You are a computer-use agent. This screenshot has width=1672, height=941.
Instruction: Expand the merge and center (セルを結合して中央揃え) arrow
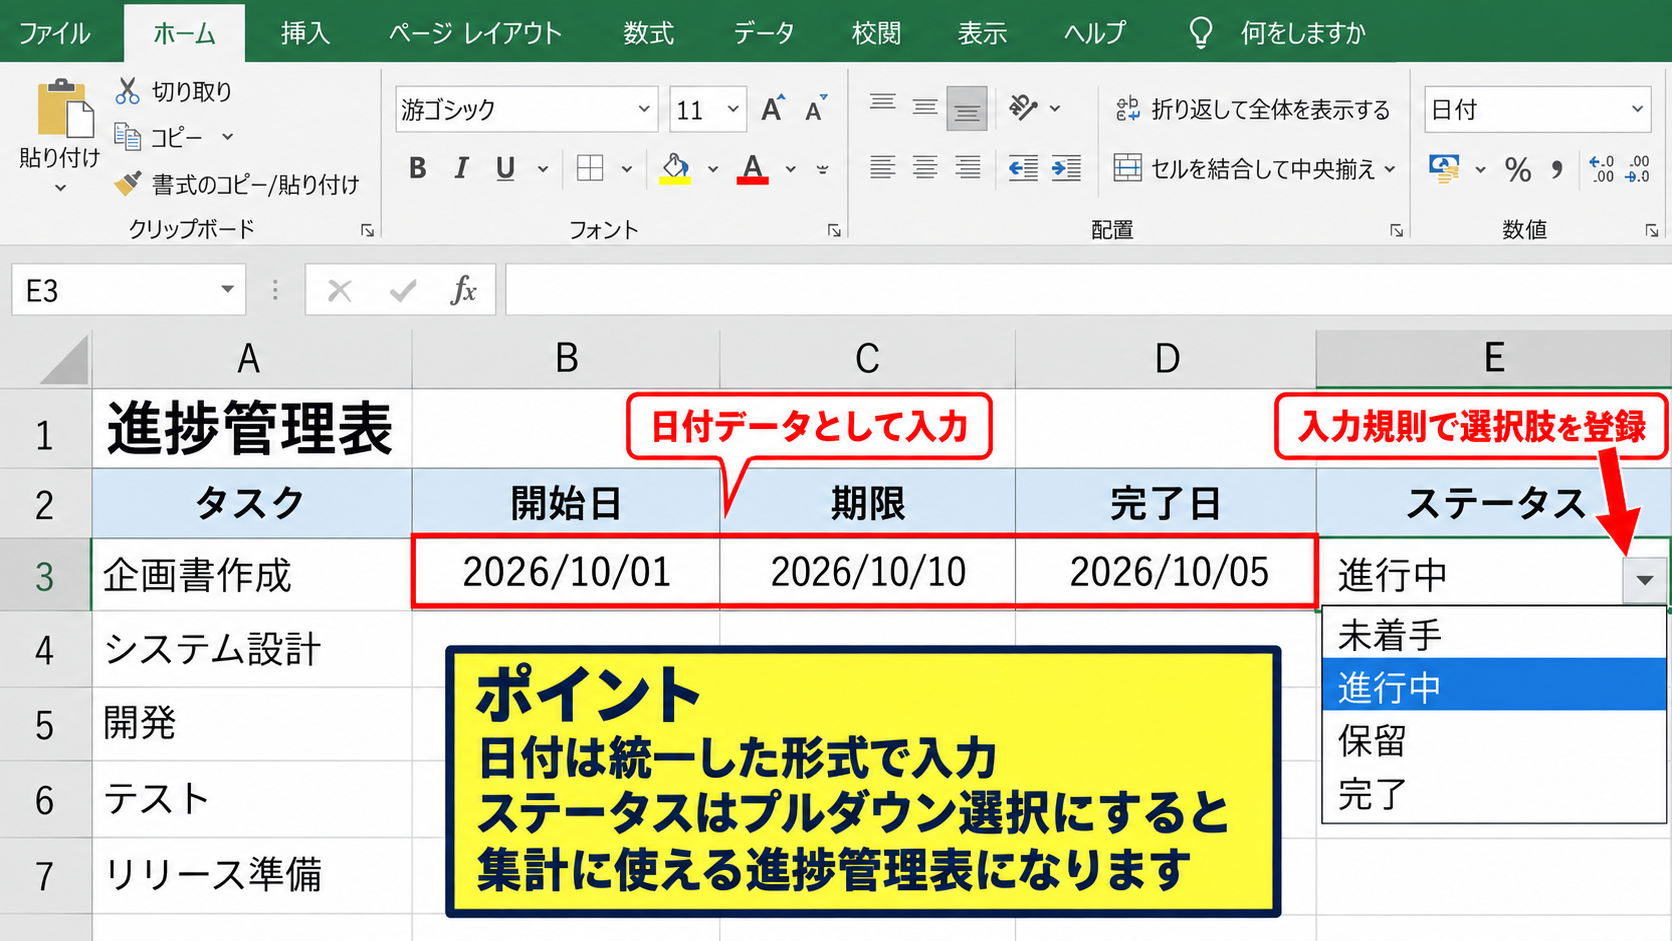point(1390,169)
